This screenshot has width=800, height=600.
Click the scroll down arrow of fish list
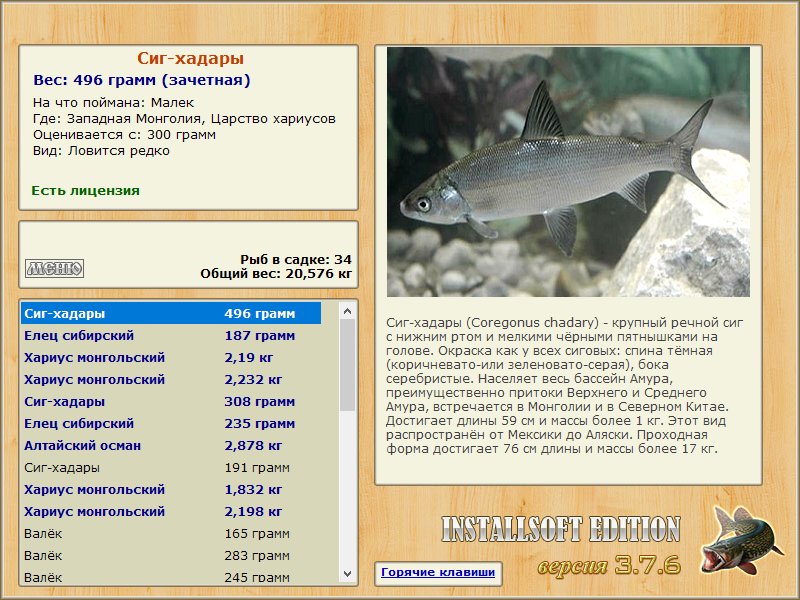pos(348,574)
